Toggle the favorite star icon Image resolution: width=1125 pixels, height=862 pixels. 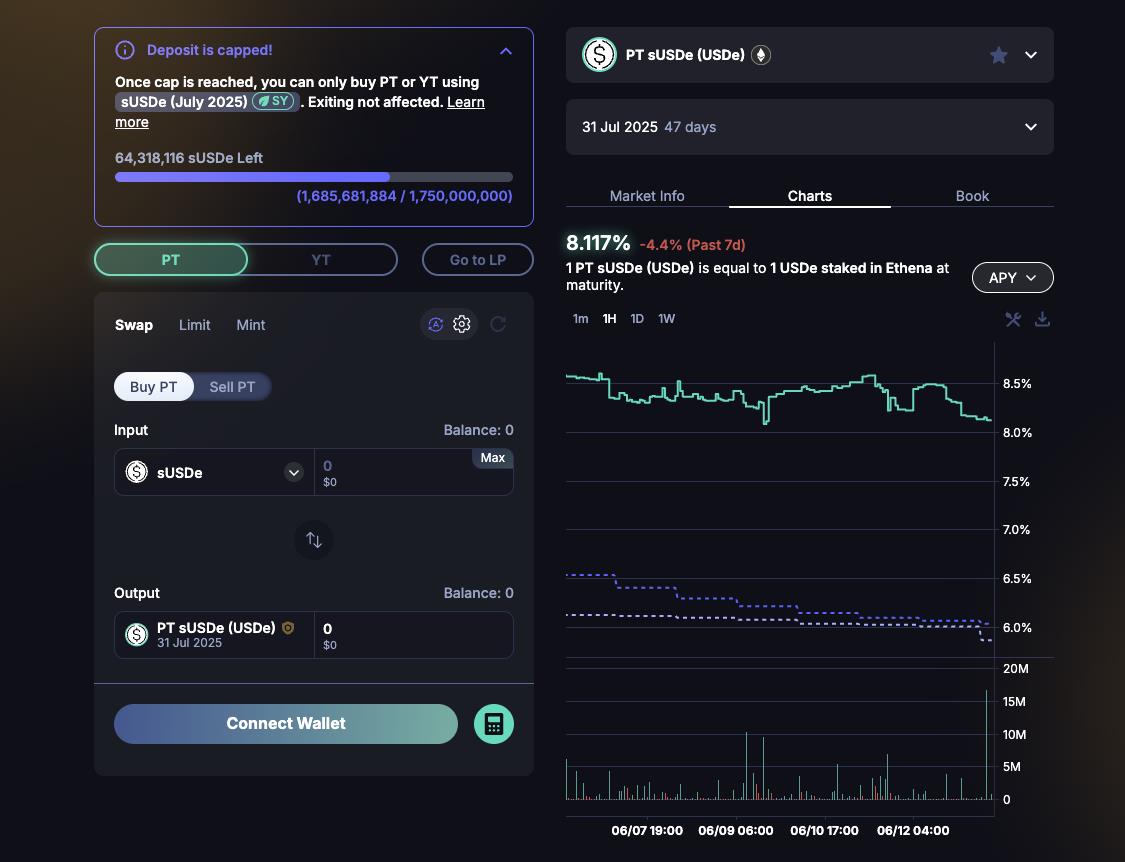tap(998, 55)
